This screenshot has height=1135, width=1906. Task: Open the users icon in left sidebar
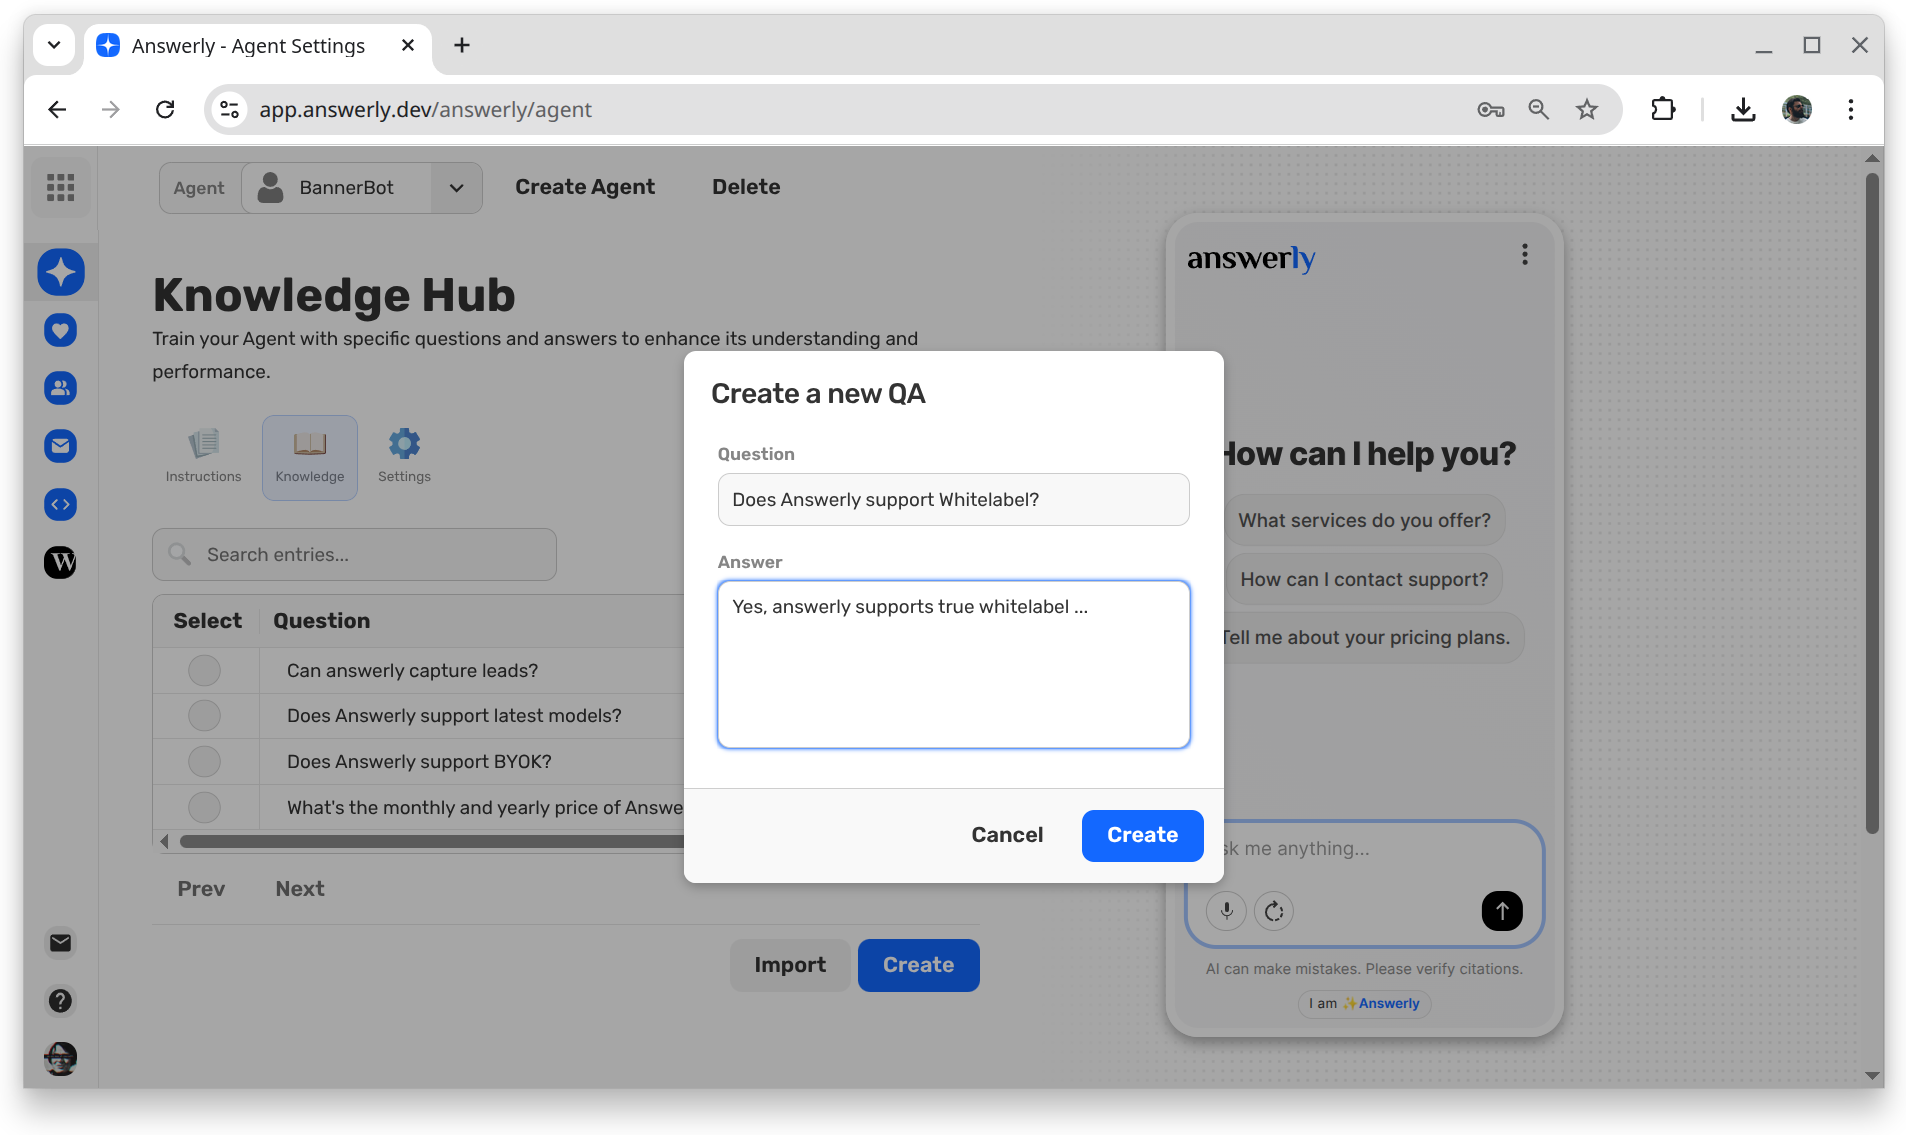pos(60,388)
